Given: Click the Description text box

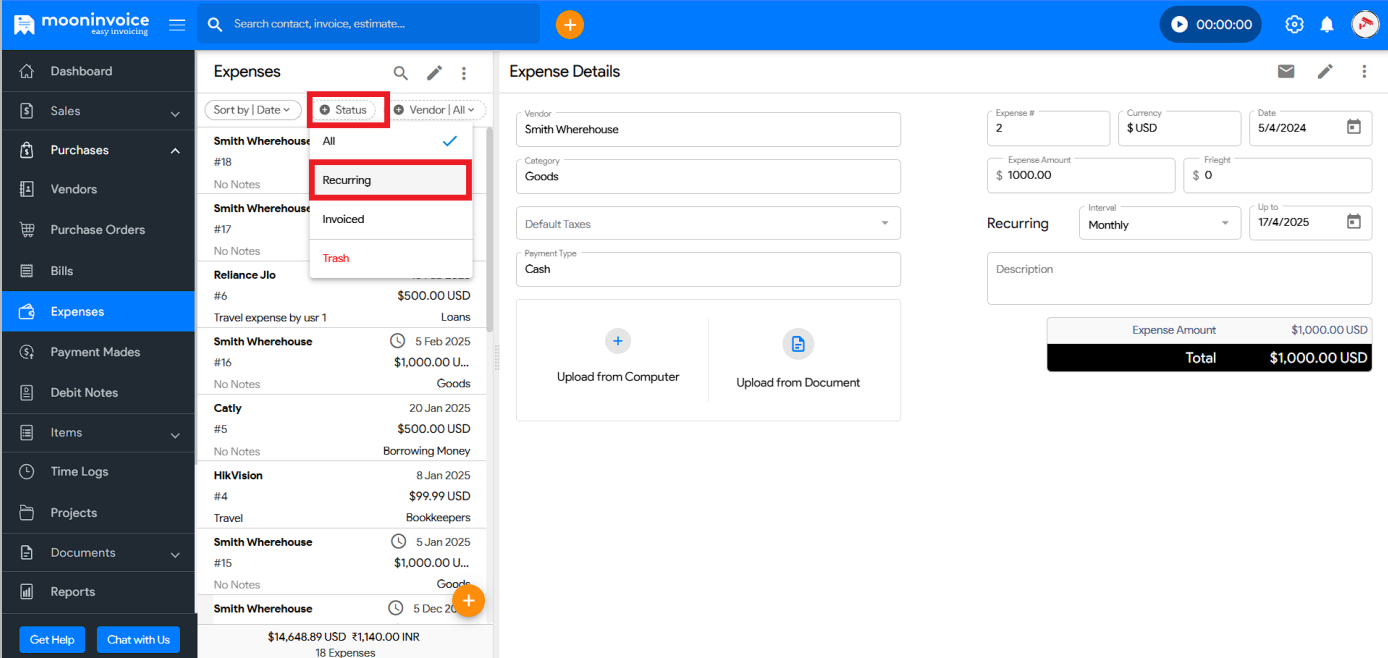Looking at the screenshot, I should 1179,278.
